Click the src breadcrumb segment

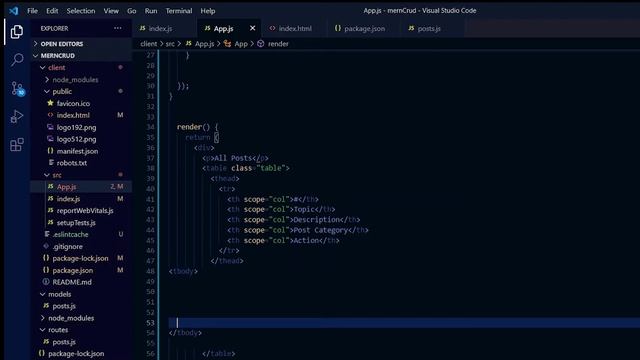point(170,44)
